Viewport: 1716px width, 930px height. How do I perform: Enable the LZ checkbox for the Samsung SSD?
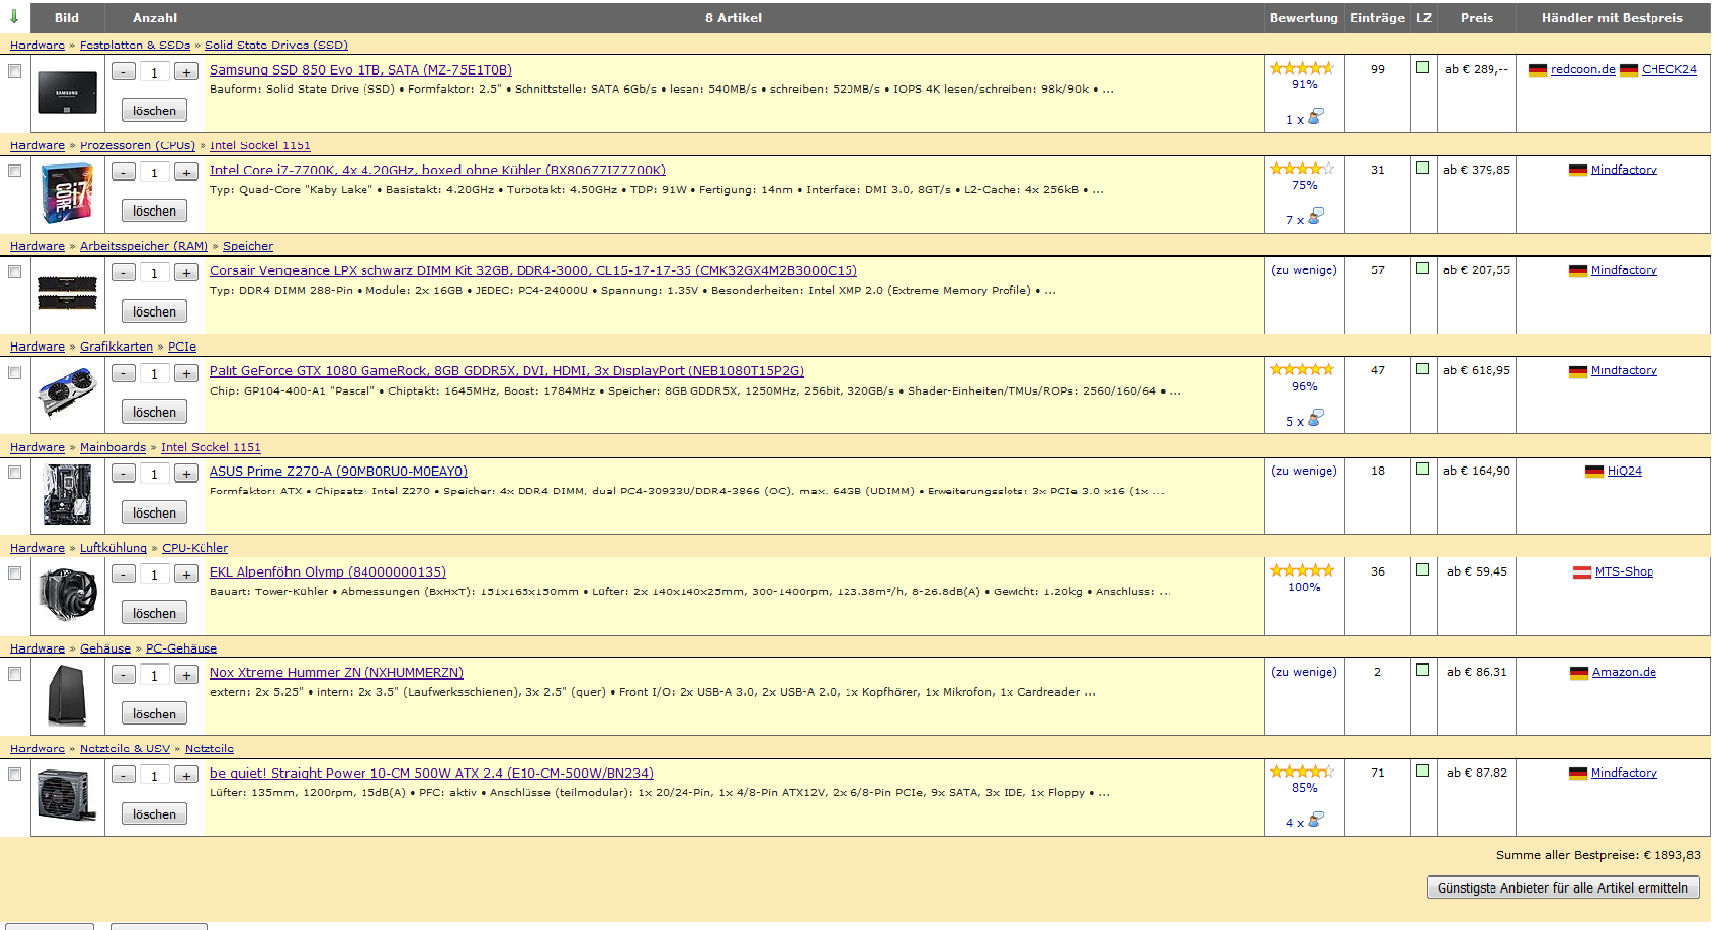[1422, 67]
